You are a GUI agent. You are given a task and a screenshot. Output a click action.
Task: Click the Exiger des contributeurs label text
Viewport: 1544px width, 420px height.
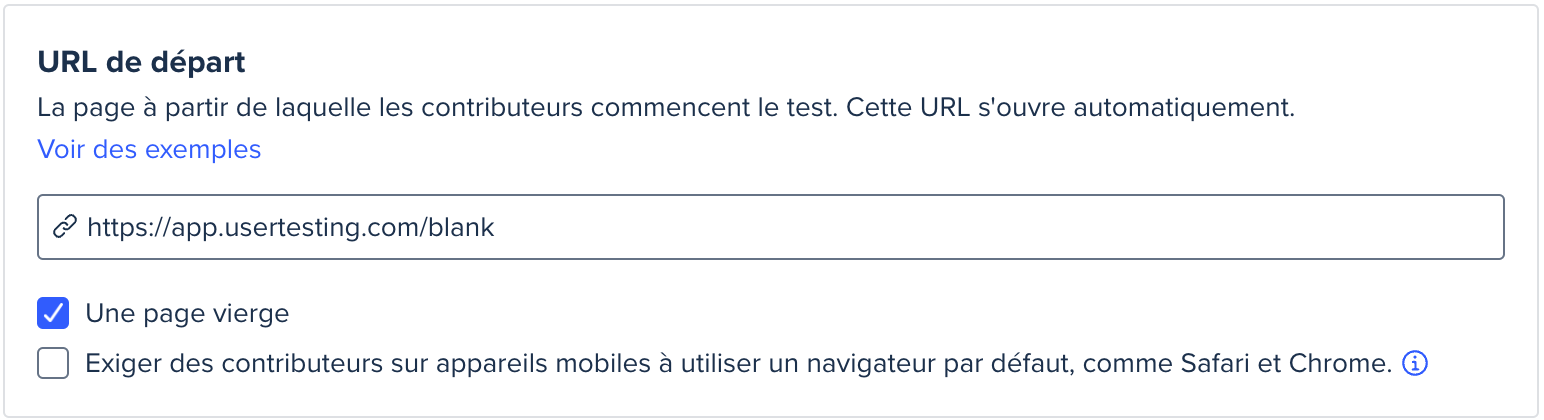[739, 363]
